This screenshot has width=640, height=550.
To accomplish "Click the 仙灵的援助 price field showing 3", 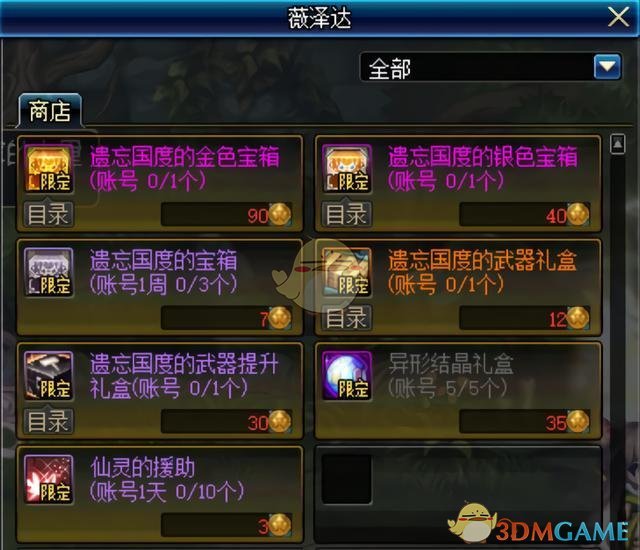I will point(227,525).
